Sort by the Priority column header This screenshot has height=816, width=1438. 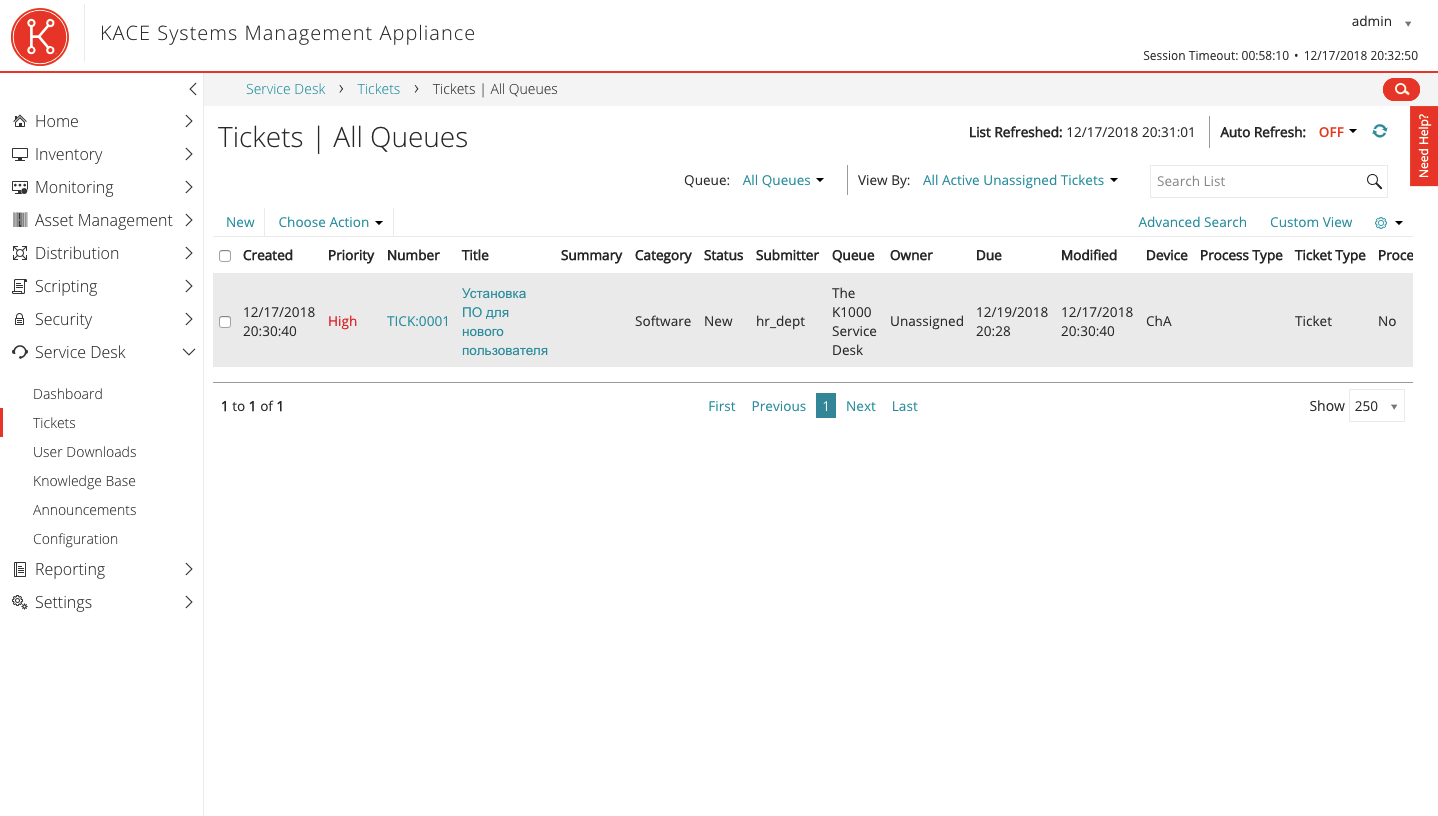tap(351, 255)
